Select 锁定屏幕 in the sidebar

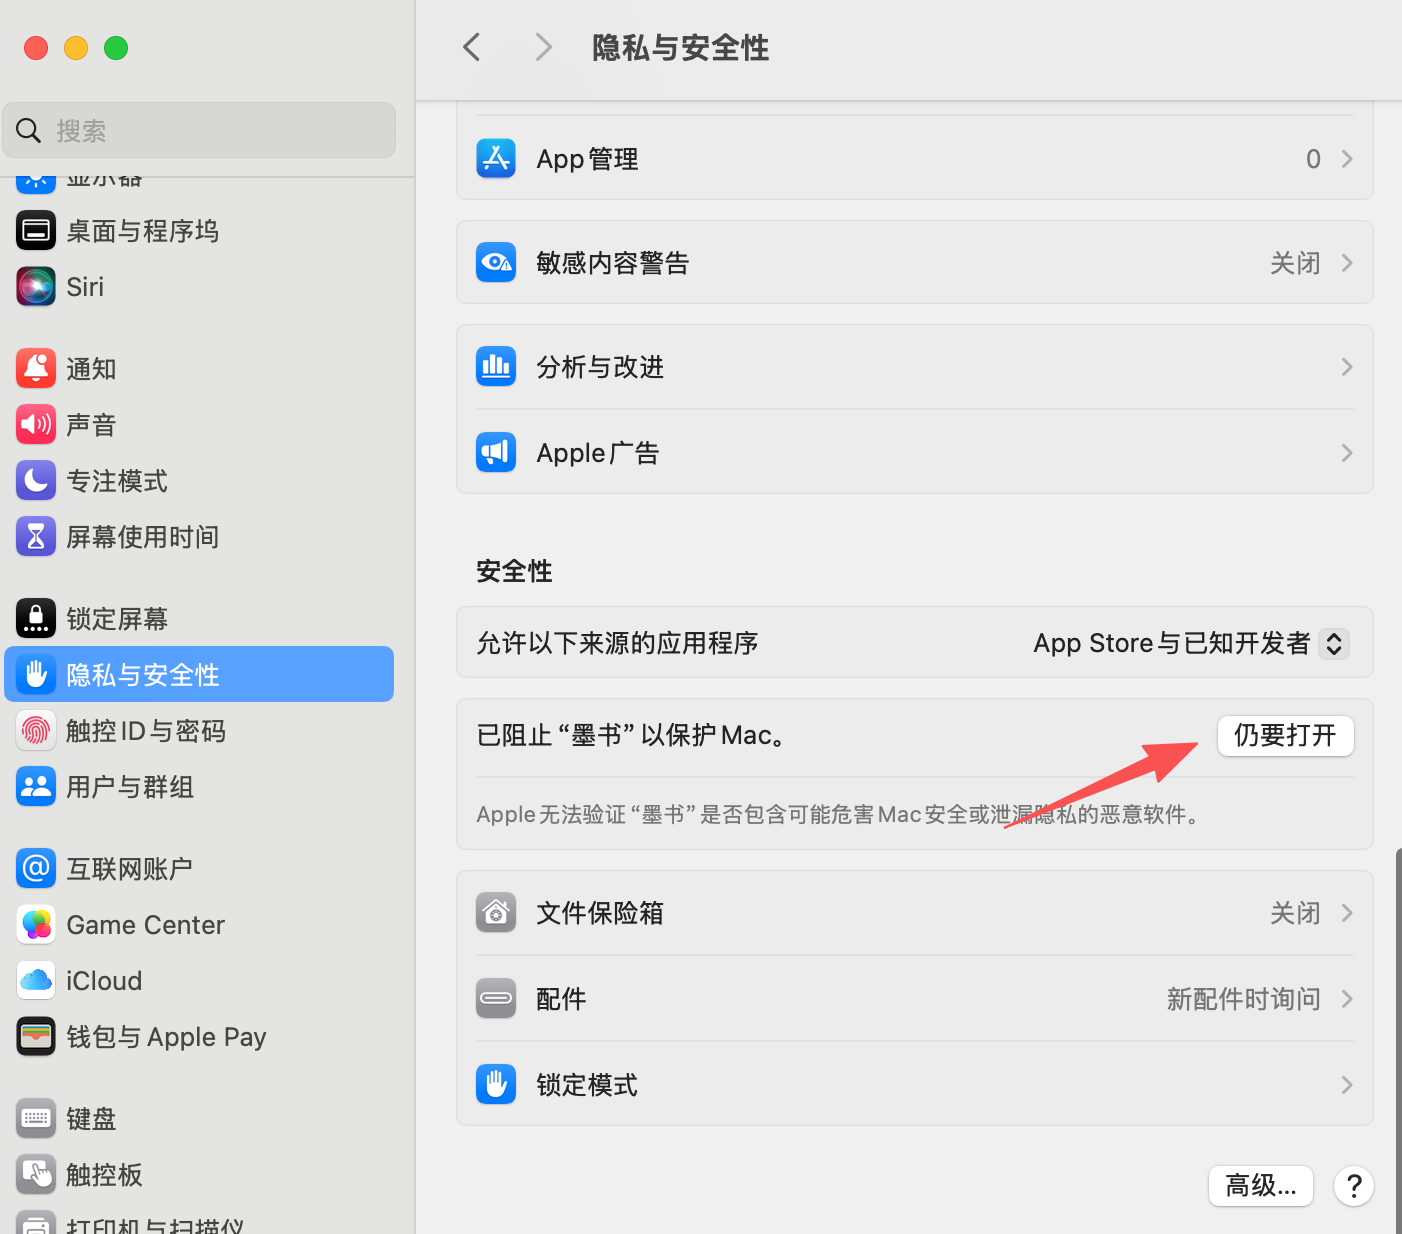point(199,619)
